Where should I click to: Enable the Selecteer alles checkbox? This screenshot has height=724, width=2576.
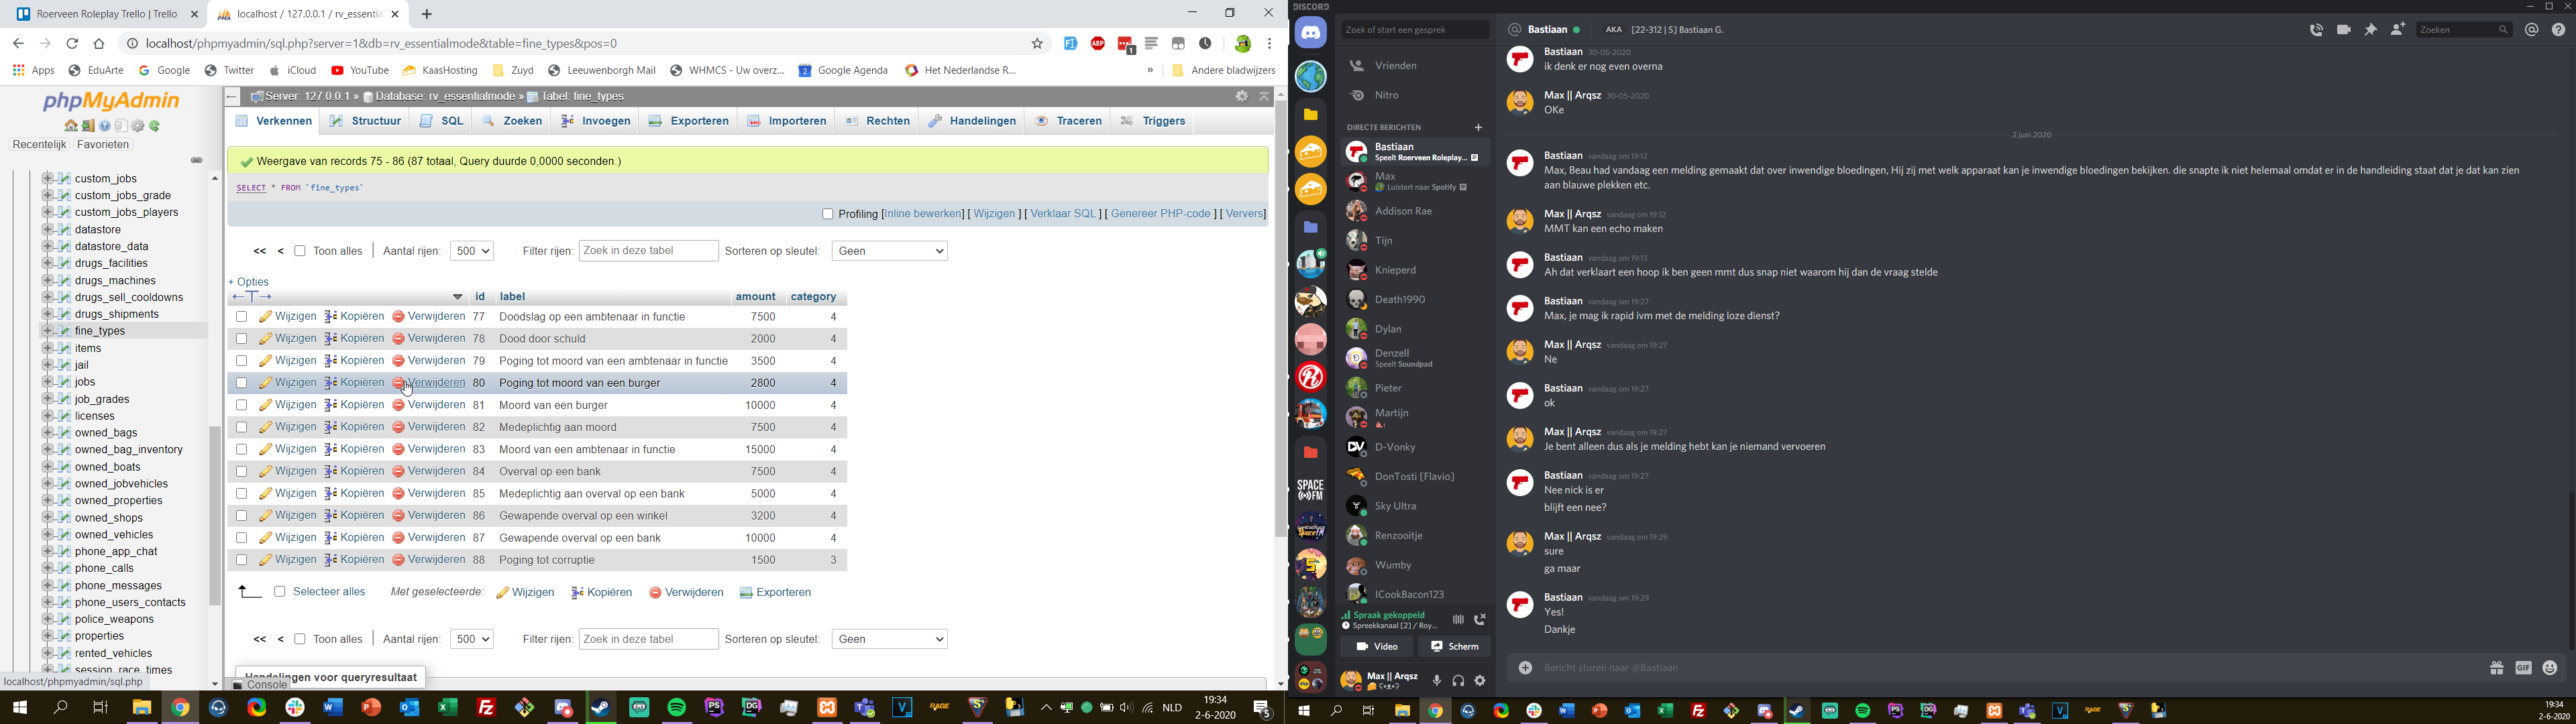click(x=280, y=592)
